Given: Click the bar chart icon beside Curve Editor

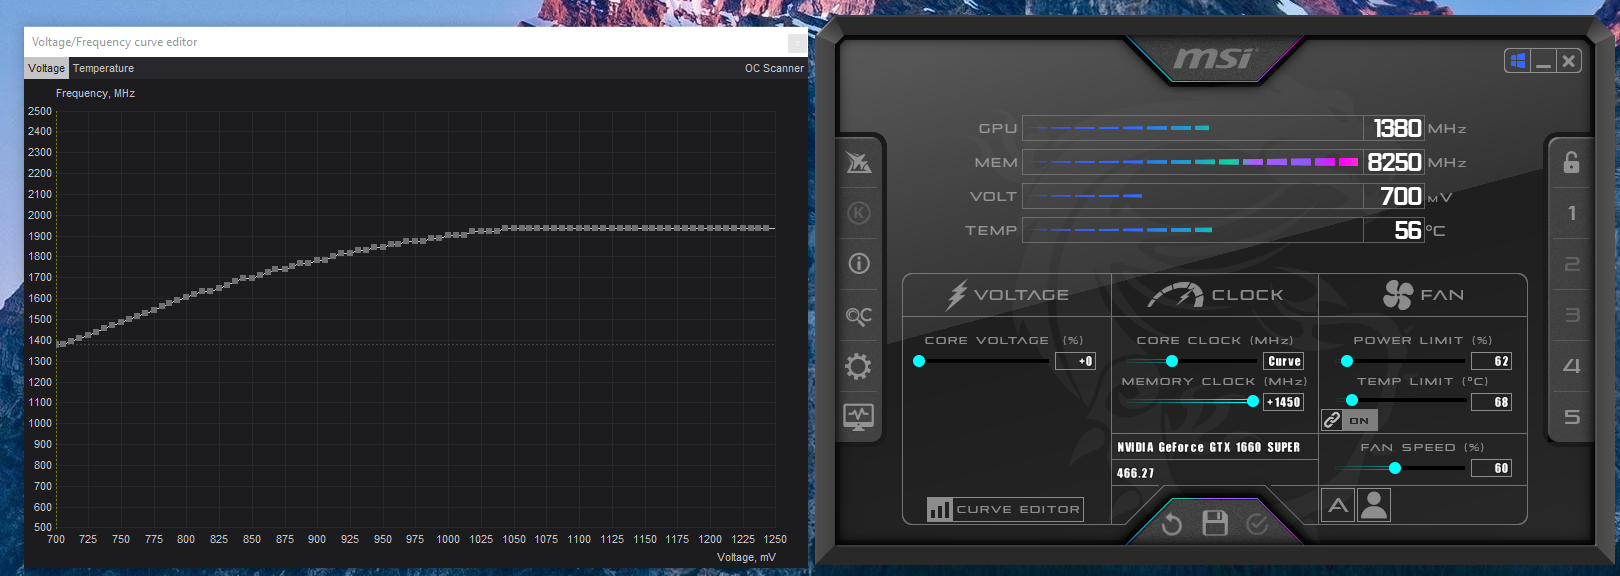Looking at the screenshot, I should click(x=939, y=509).
